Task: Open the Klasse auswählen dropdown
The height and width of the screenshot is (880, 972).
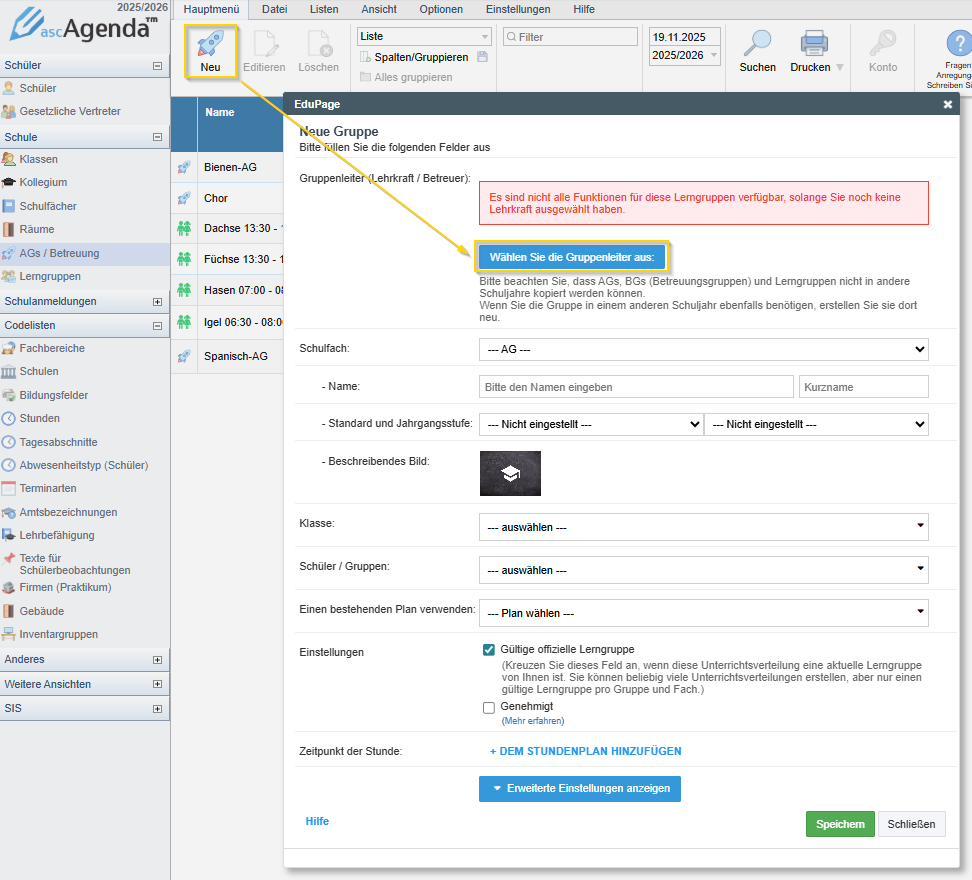Action: [x=703, y=527]
